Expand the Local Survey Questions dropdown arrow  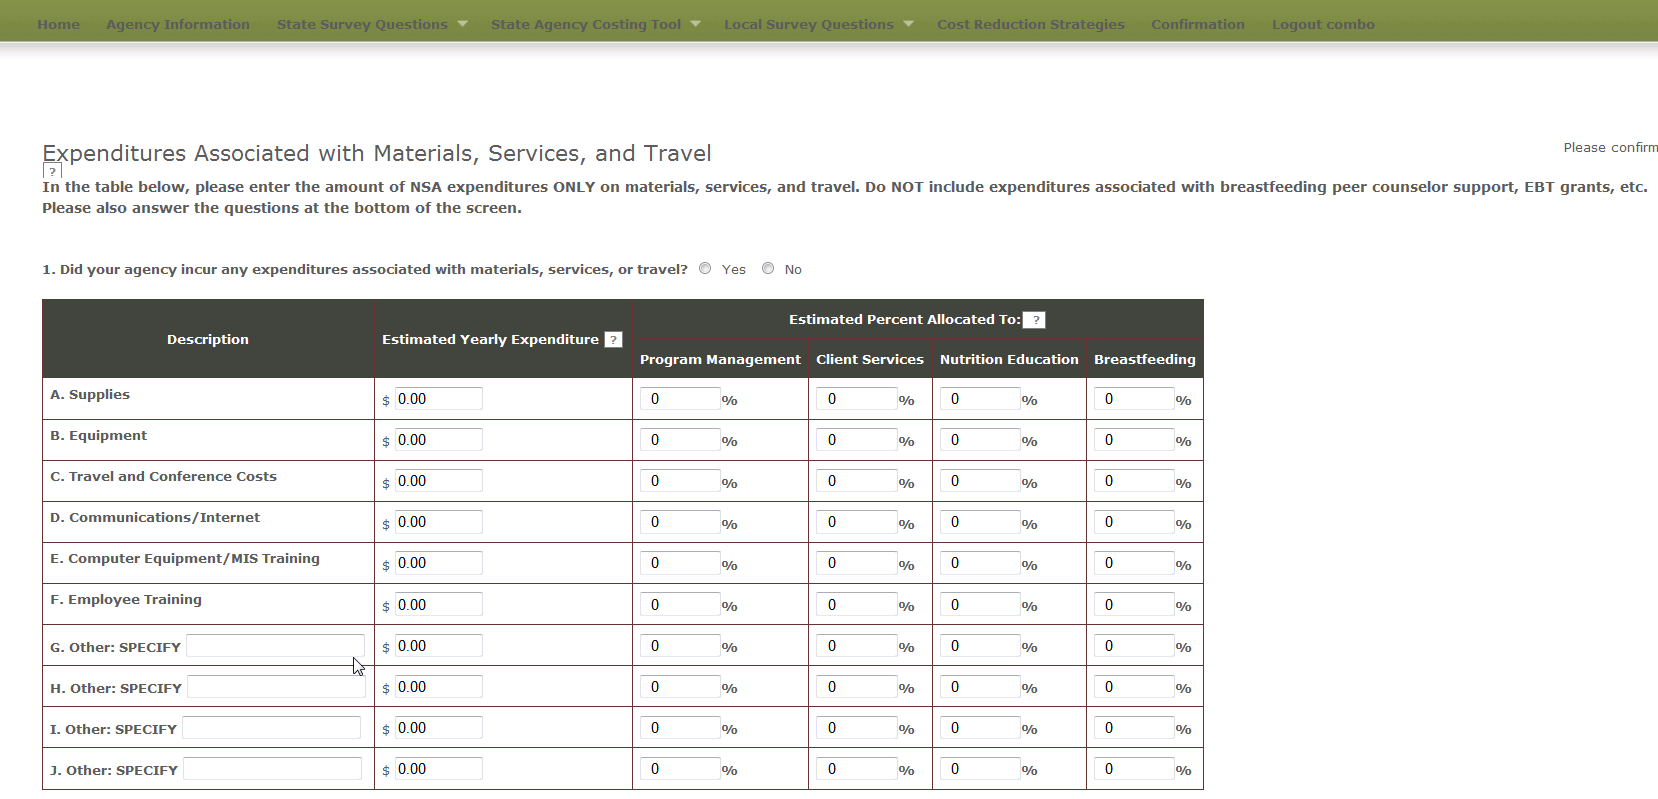tap(909, 24)
